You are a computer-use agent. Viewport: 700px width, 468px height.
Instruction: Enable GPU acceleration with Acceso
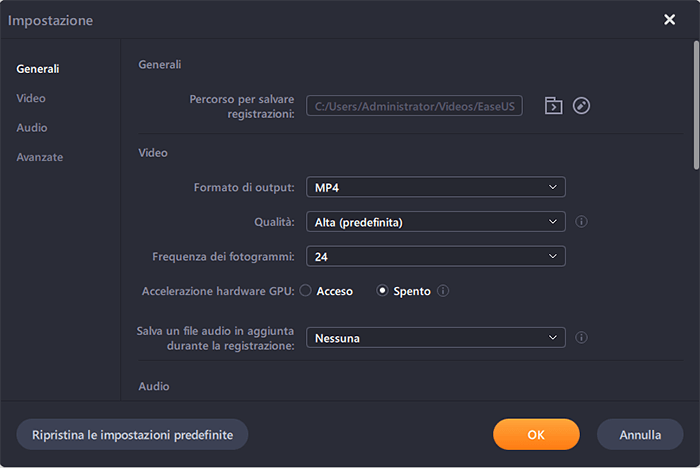coord(305,291)
